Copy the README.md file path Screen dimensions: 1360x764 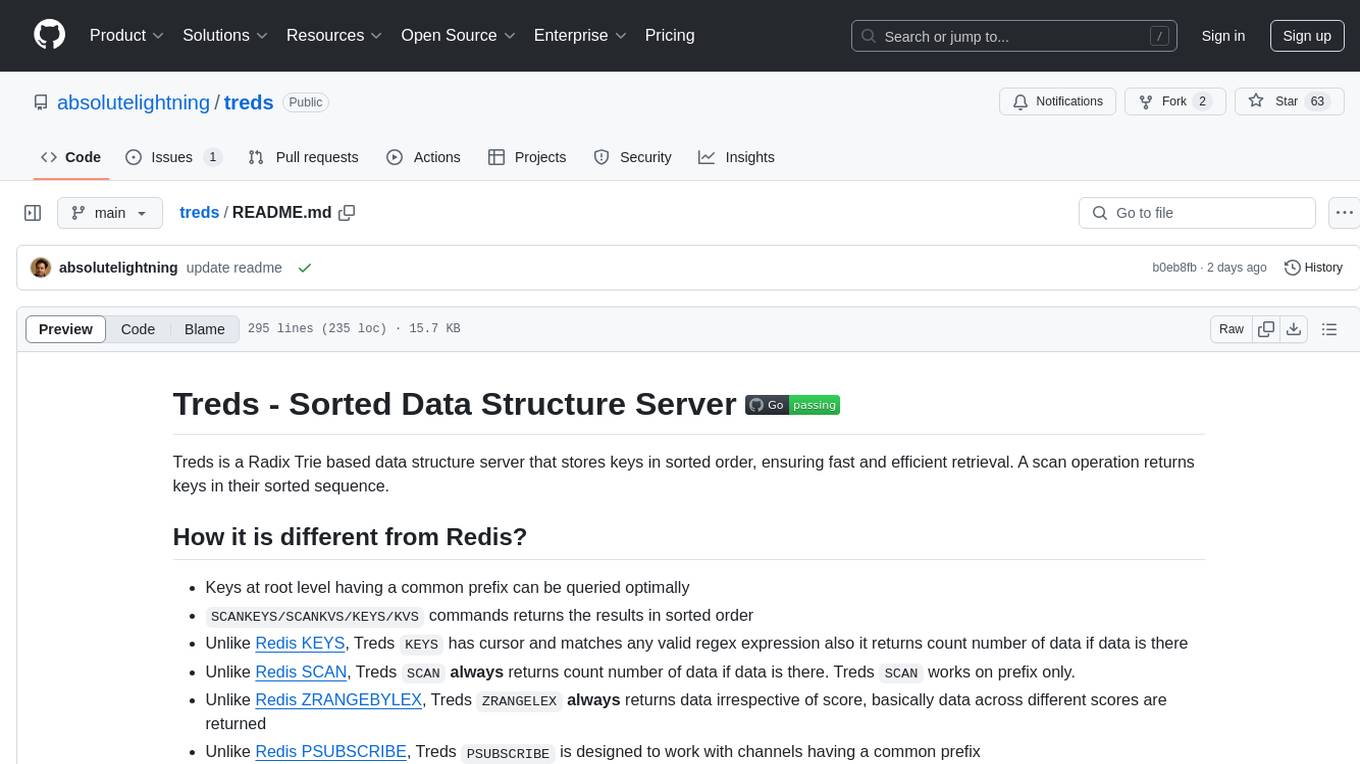tap(347, 212)
